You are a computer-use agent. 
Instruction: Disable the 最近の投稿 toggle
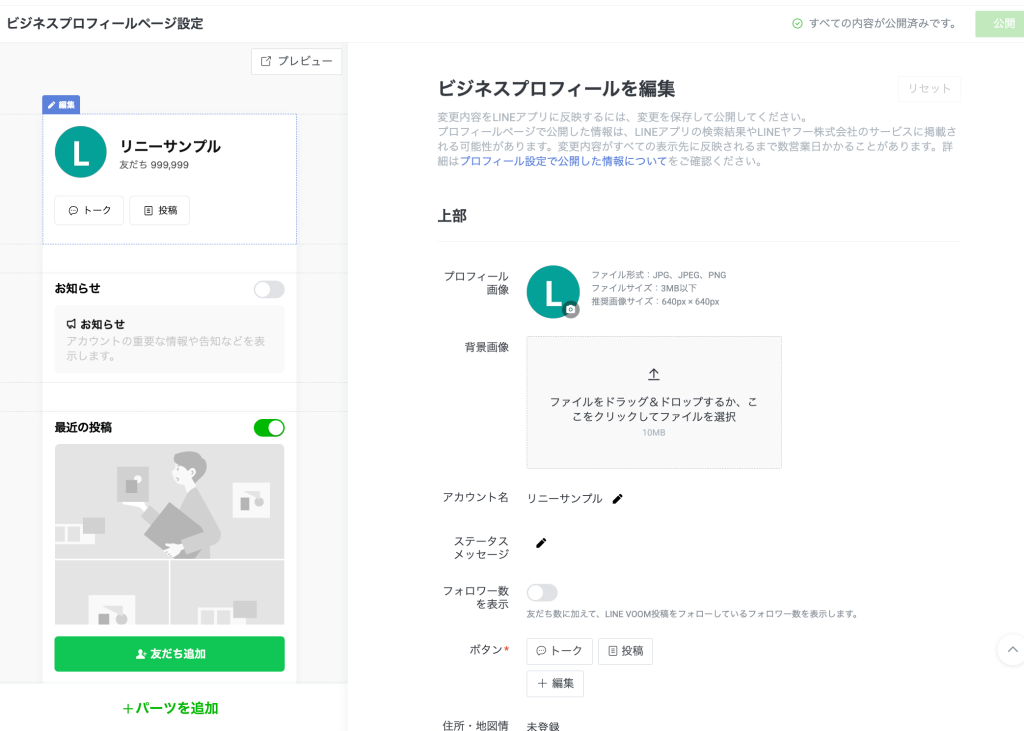point(268,427)
